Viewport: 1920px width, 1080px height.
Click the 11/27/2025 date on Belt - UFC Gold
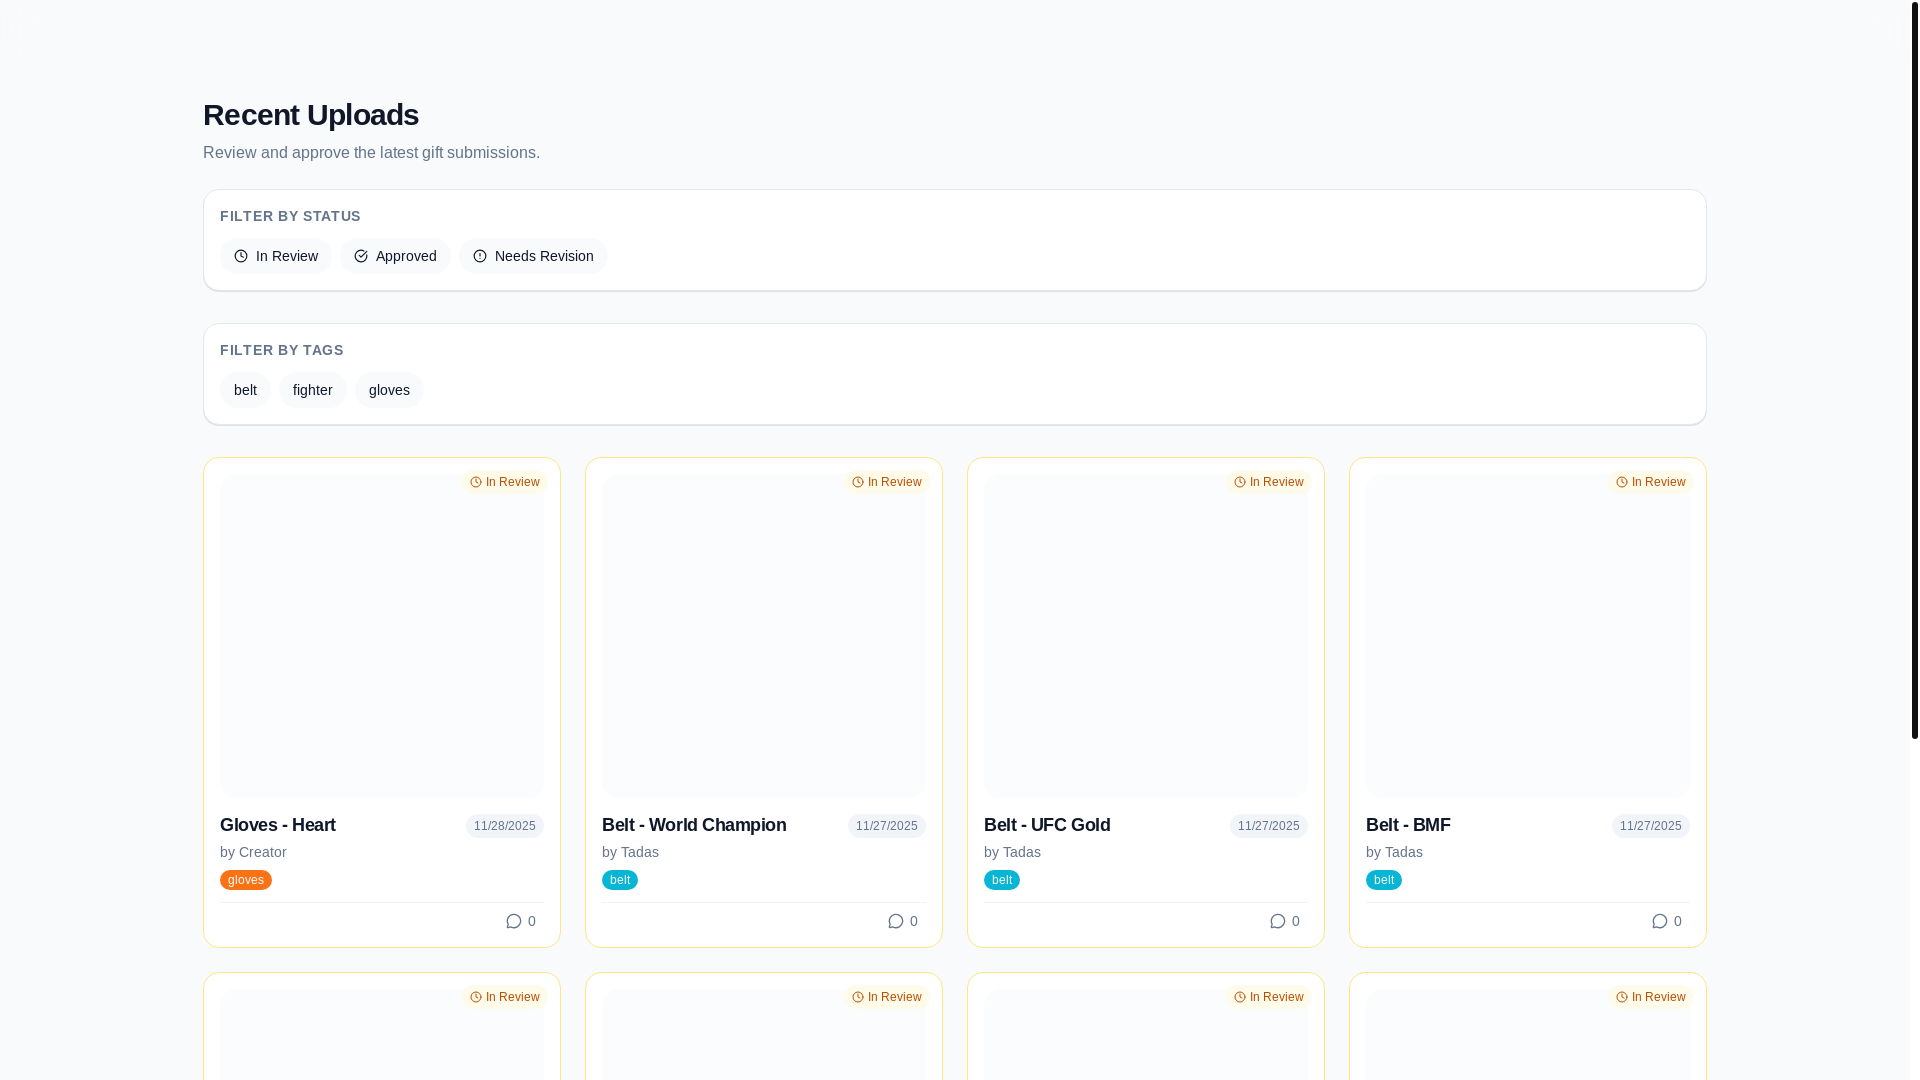1269,826
